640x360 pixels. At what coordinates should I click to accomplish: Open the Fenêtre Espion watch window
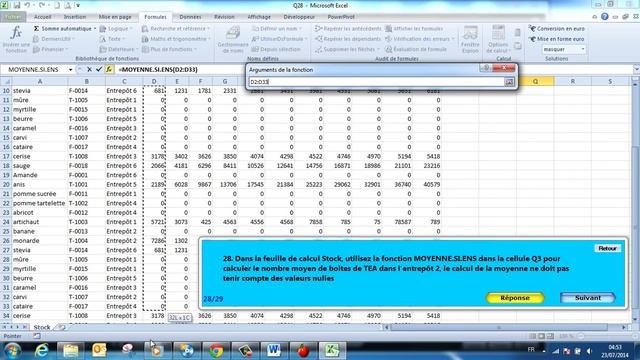(470, 40)
